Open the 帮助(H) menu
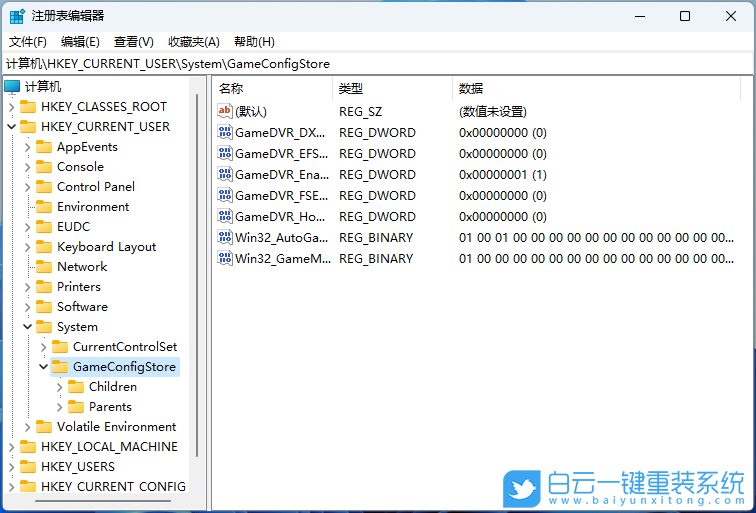 [x=254, y=42]
